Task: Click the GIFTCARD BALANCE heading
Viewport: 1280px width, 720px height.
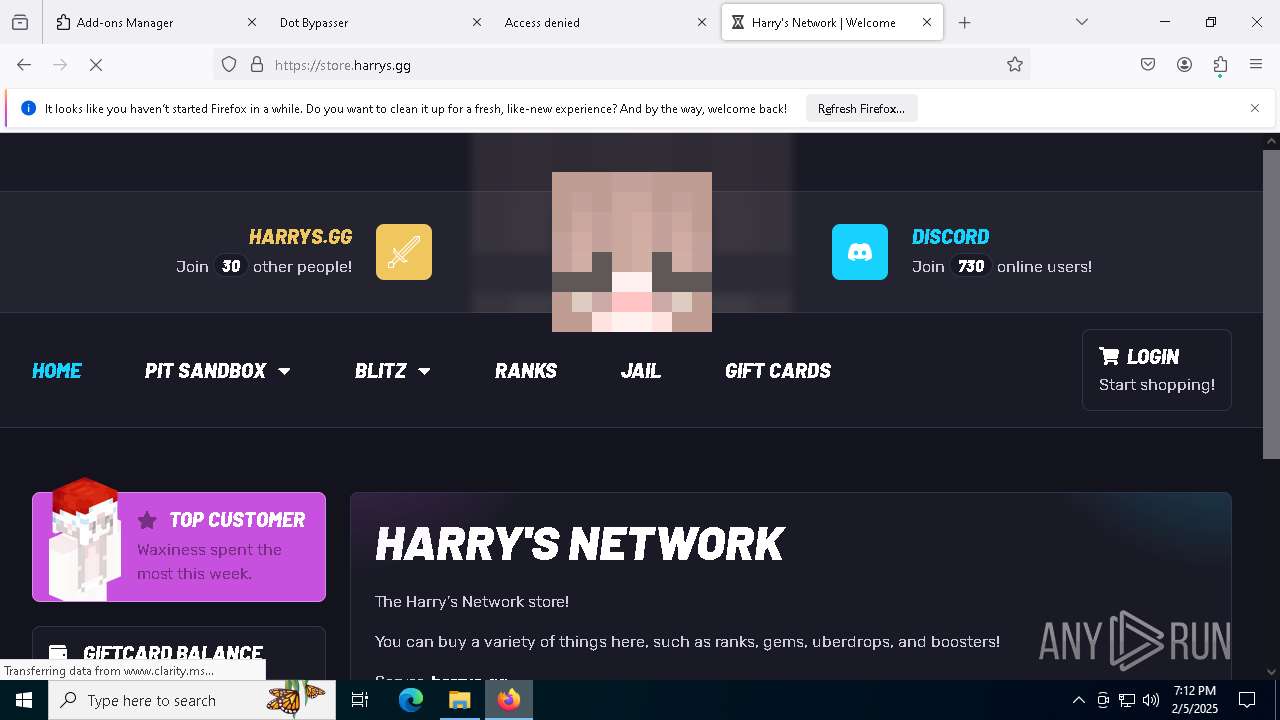Action: [173, 654]
